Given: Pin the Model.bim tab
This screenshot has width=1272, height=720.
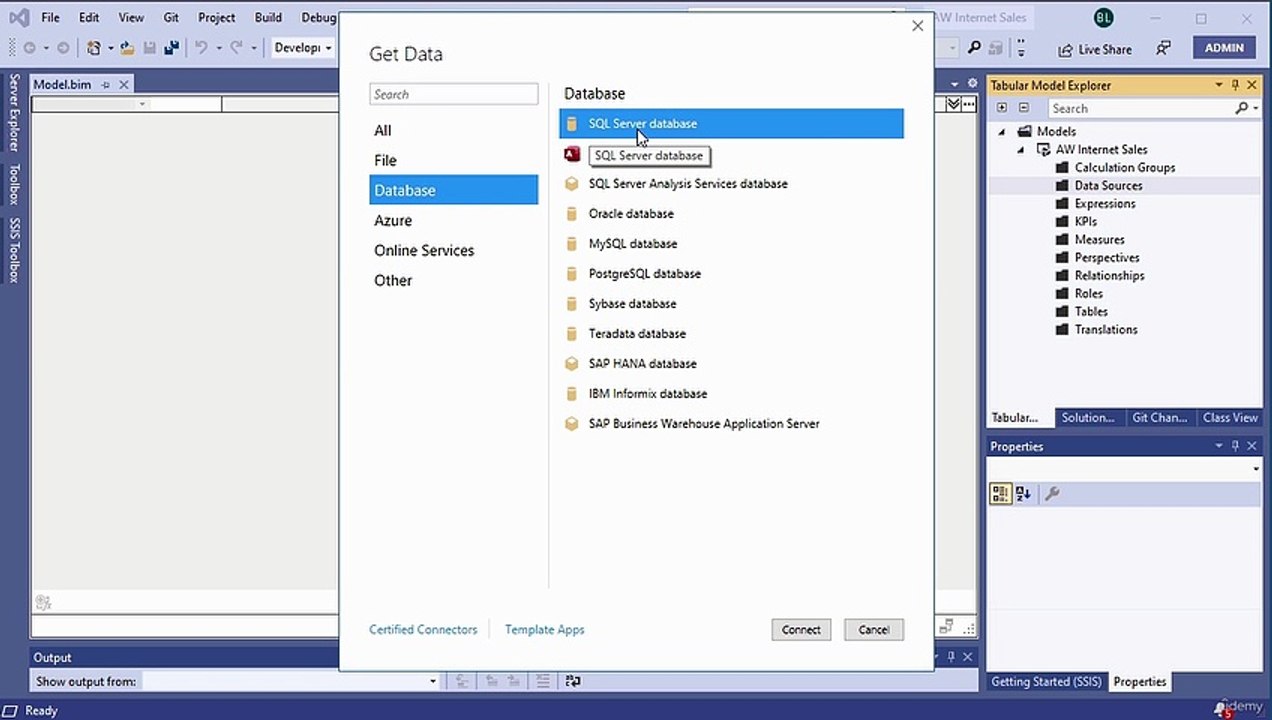Looking at the screenshot, I should point(106,85).
